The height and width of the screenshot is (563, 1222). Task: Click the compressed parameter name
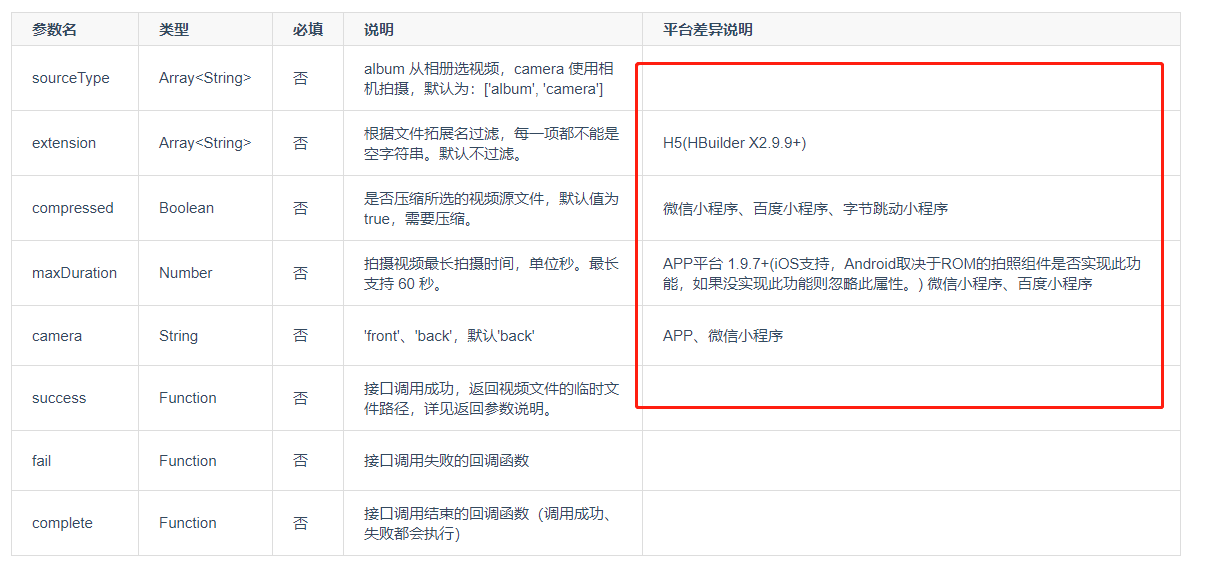pyautogui.click(x=73, y=208)
